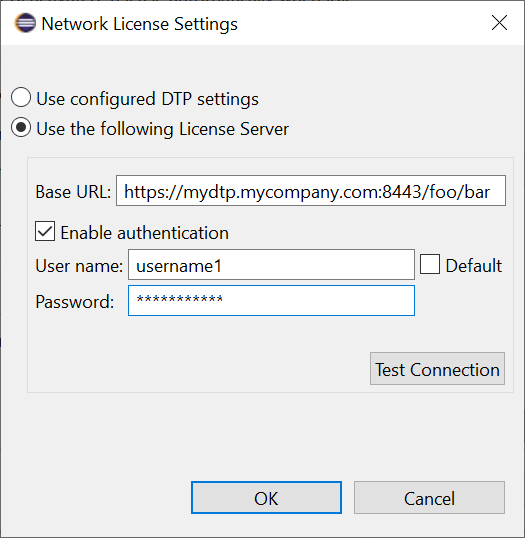Close the Network License Settings dialog
525x538 pixels.
point(499,23)
